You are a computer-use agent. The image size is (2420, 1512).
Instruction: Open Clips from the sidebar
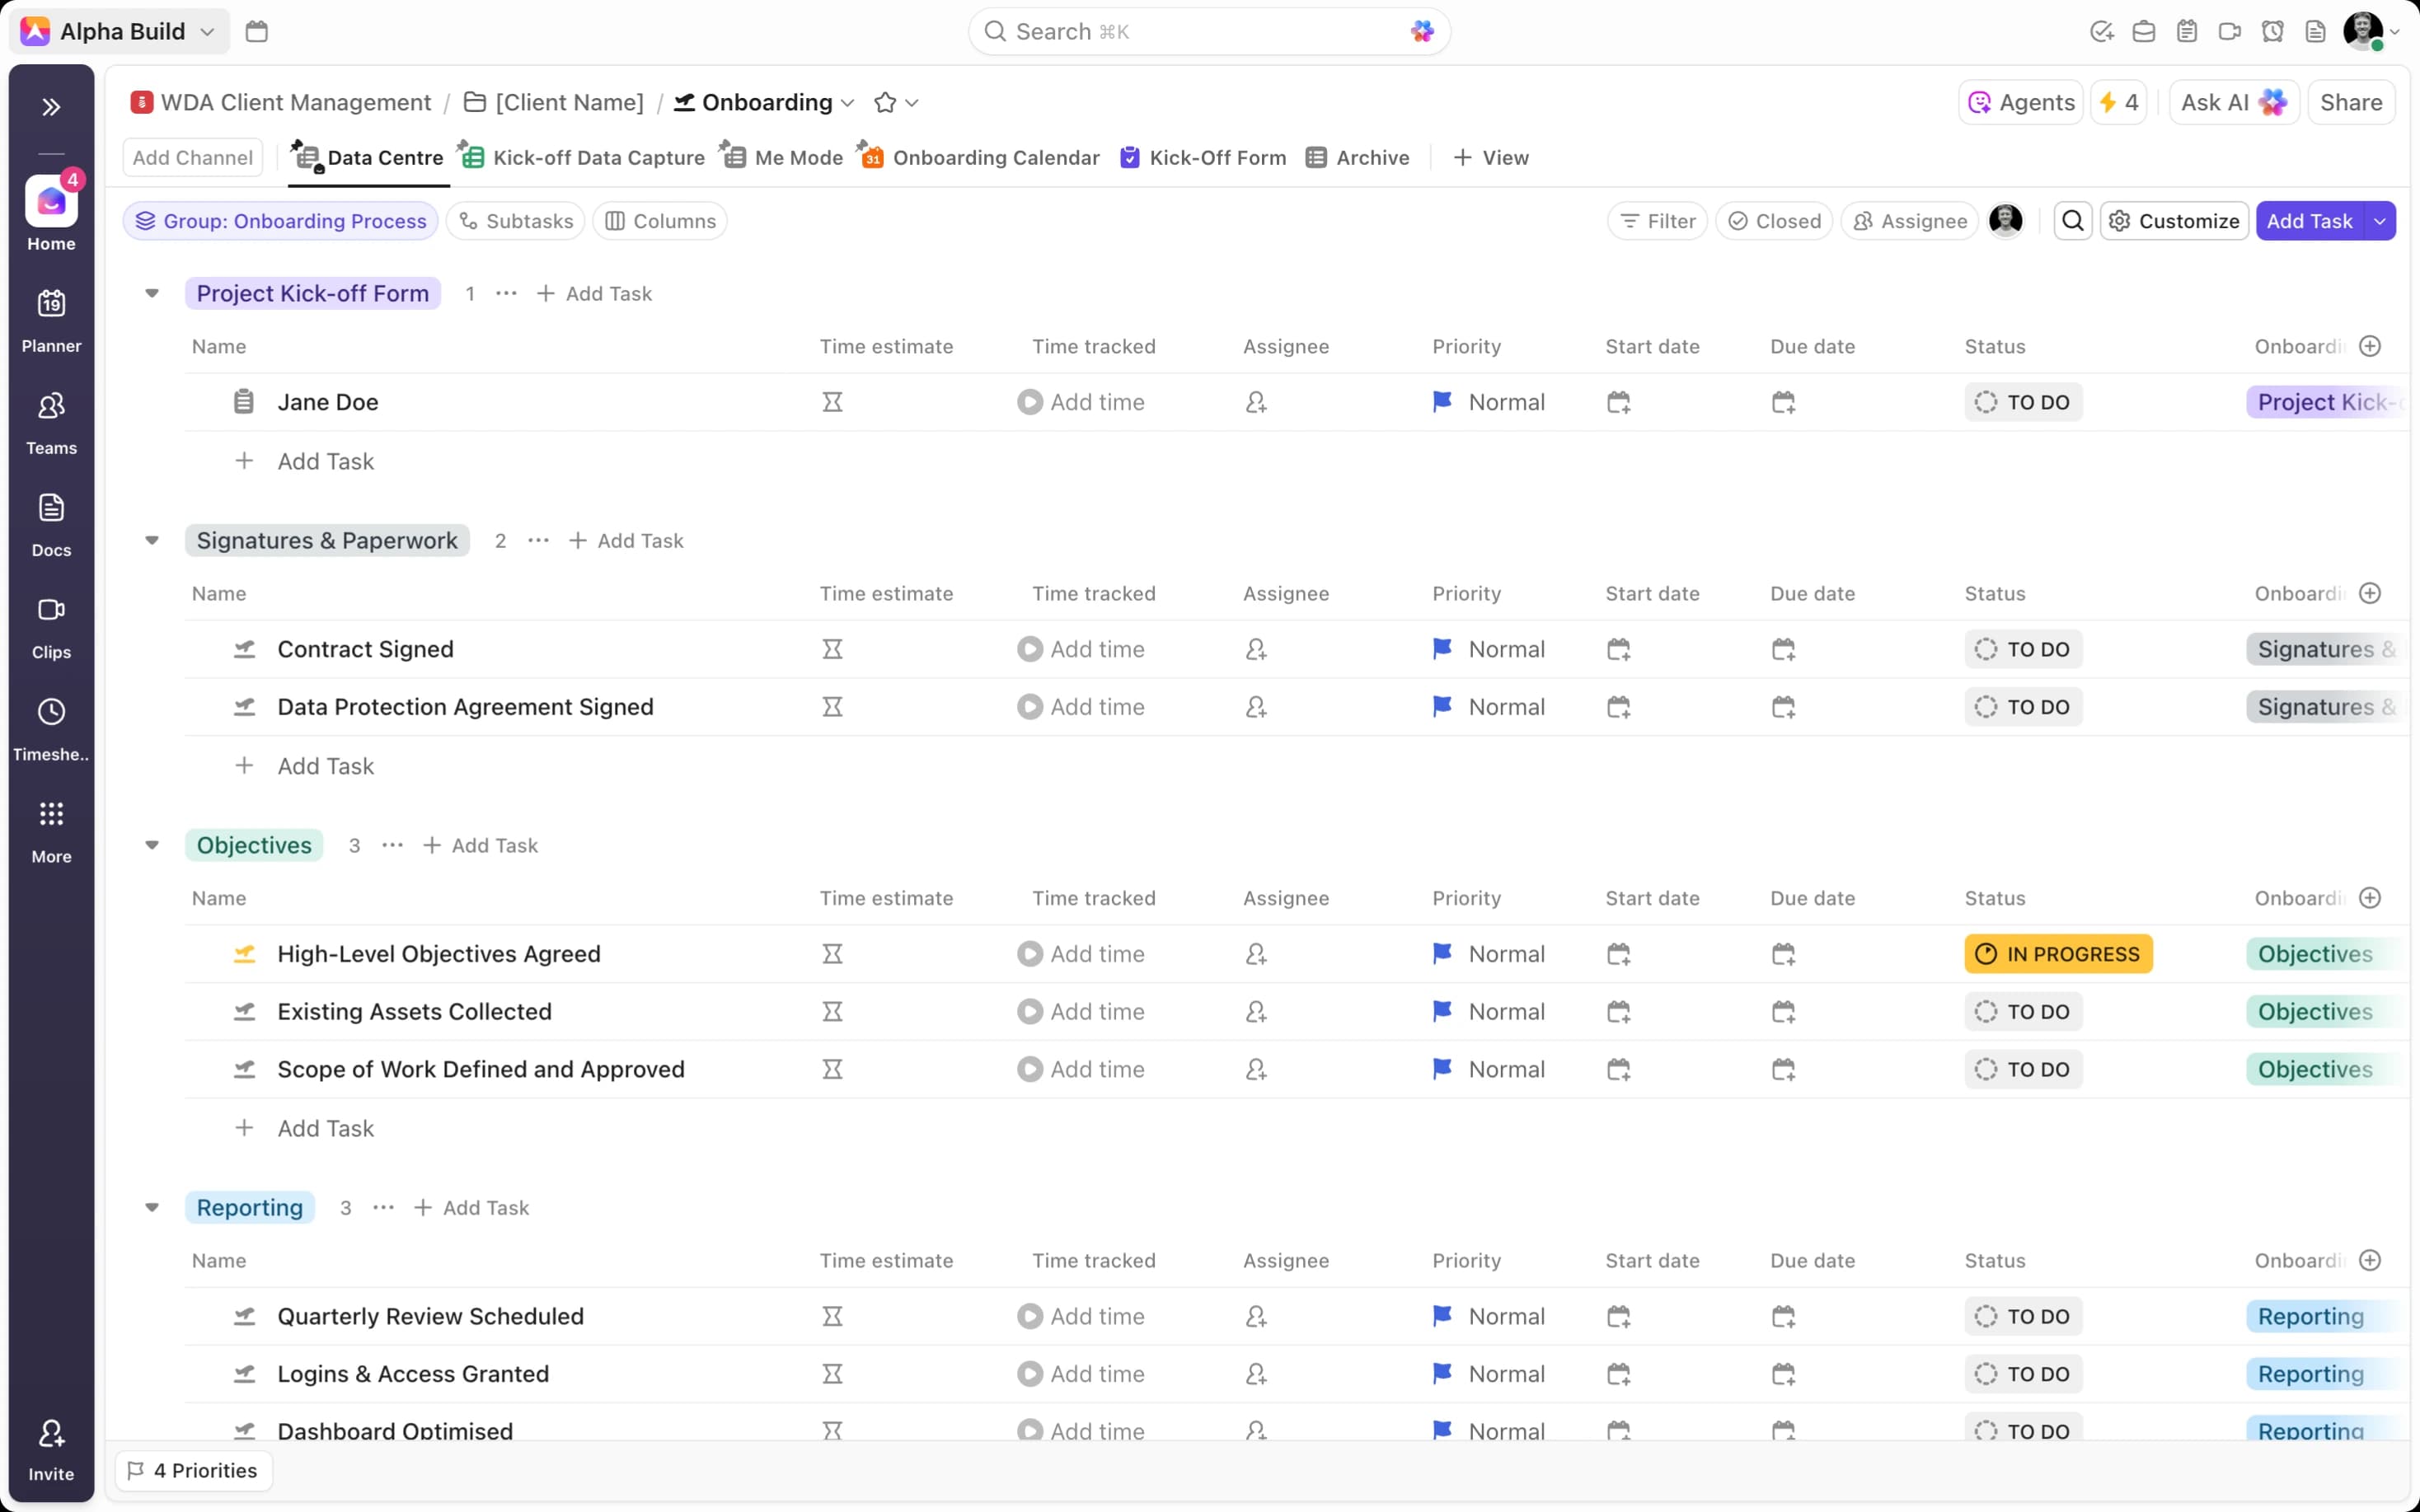[51, 610]
